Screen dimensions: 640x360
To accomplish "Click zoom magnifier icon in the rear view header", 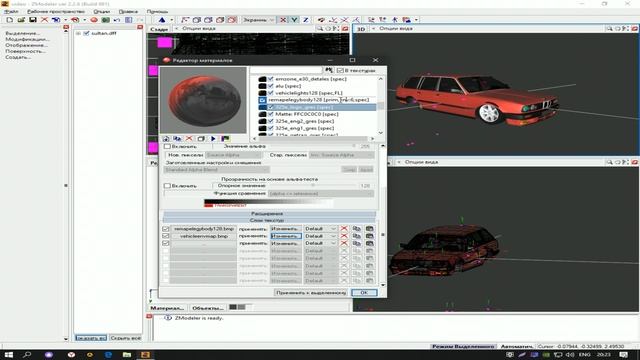I will 319,29.
